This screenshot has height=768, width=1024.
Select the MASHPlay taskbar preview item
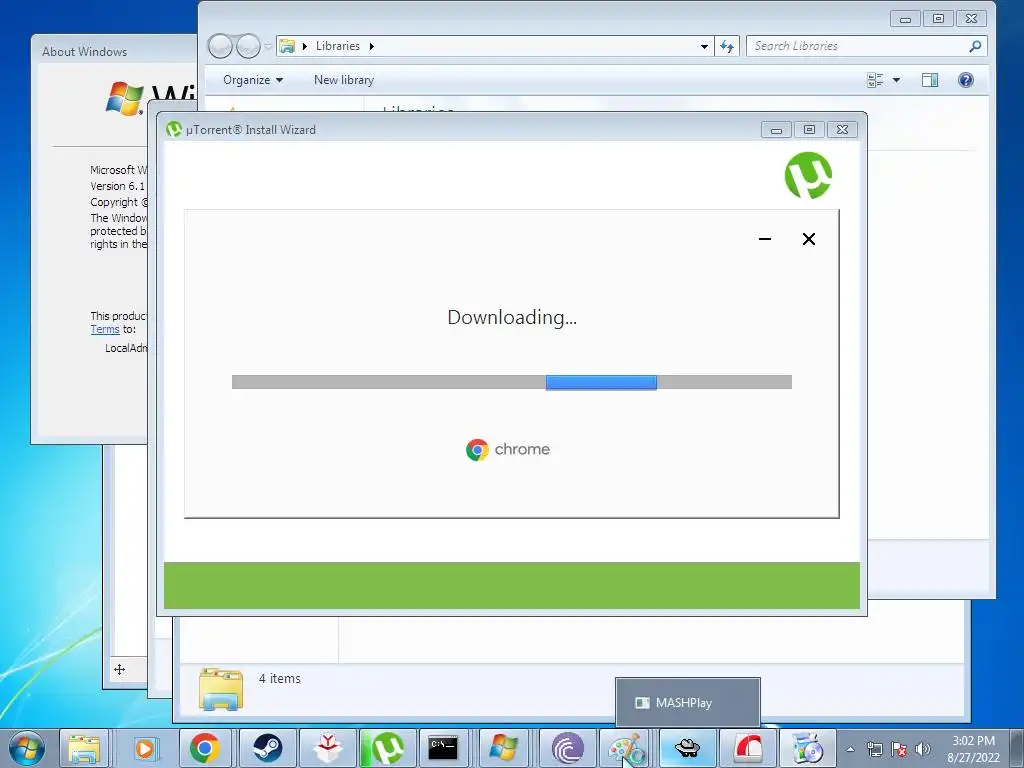pyautogui.click(x=688, y=703)
